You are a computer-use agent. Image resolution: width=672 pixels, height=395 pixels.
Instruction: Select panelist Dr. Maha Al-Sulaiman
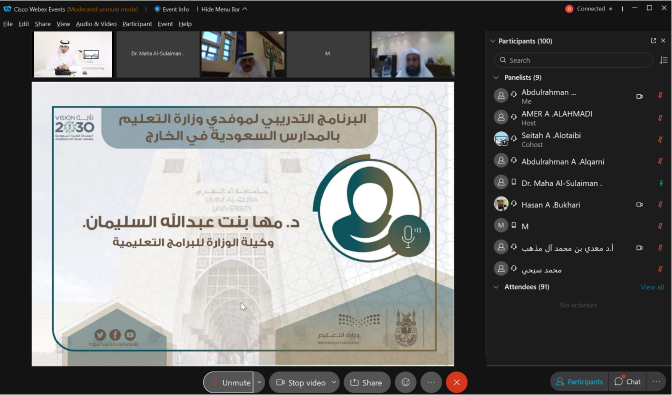coord(579,183)
